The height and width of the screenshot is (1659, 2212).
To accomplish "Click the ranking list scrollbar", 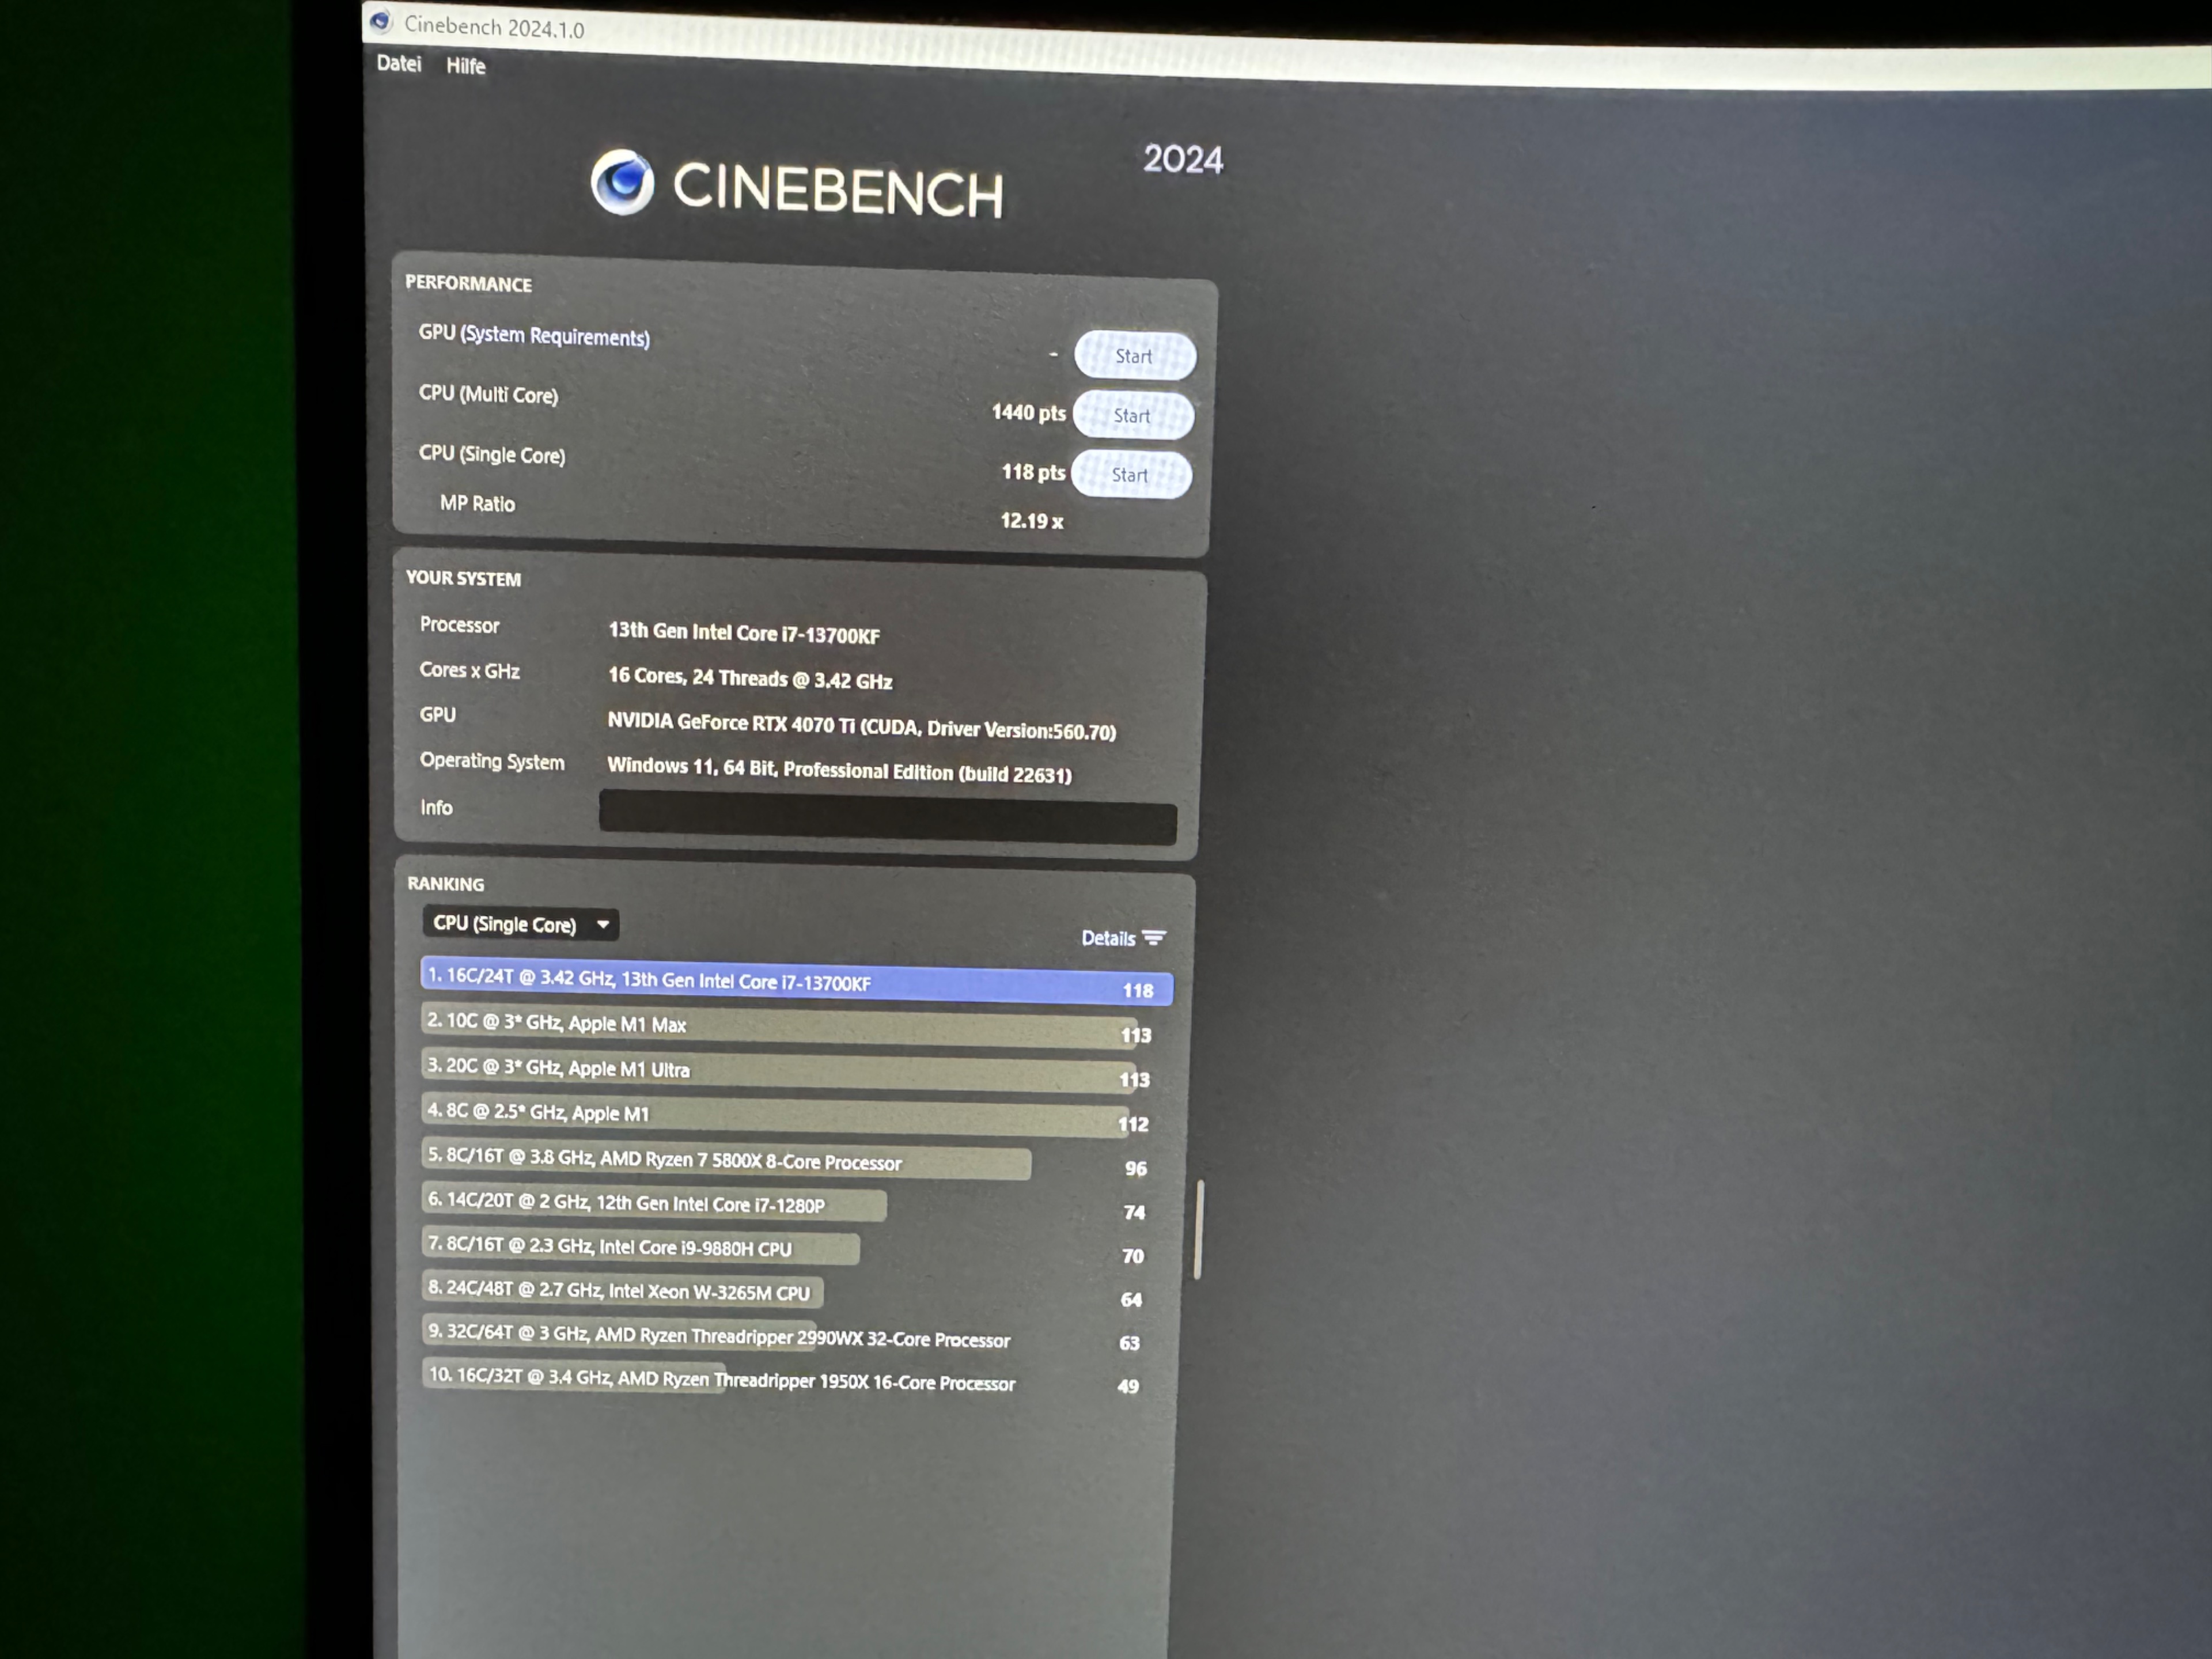I will [x=1198, y=1229].
